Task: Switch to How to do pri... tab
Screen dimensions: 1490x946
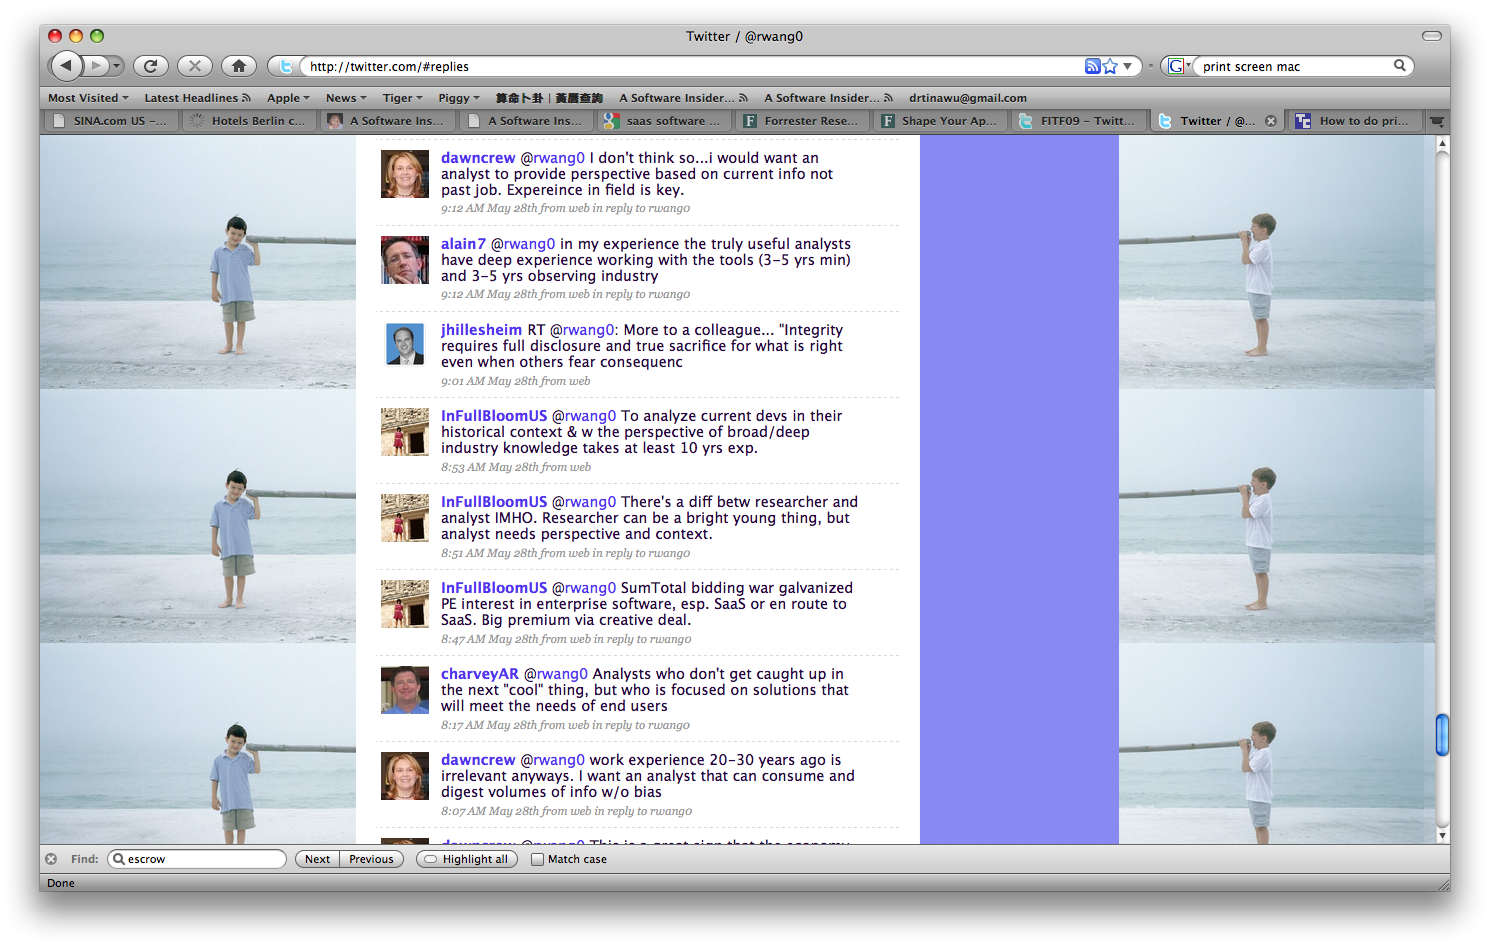Action: click(x=1354, y=121)
